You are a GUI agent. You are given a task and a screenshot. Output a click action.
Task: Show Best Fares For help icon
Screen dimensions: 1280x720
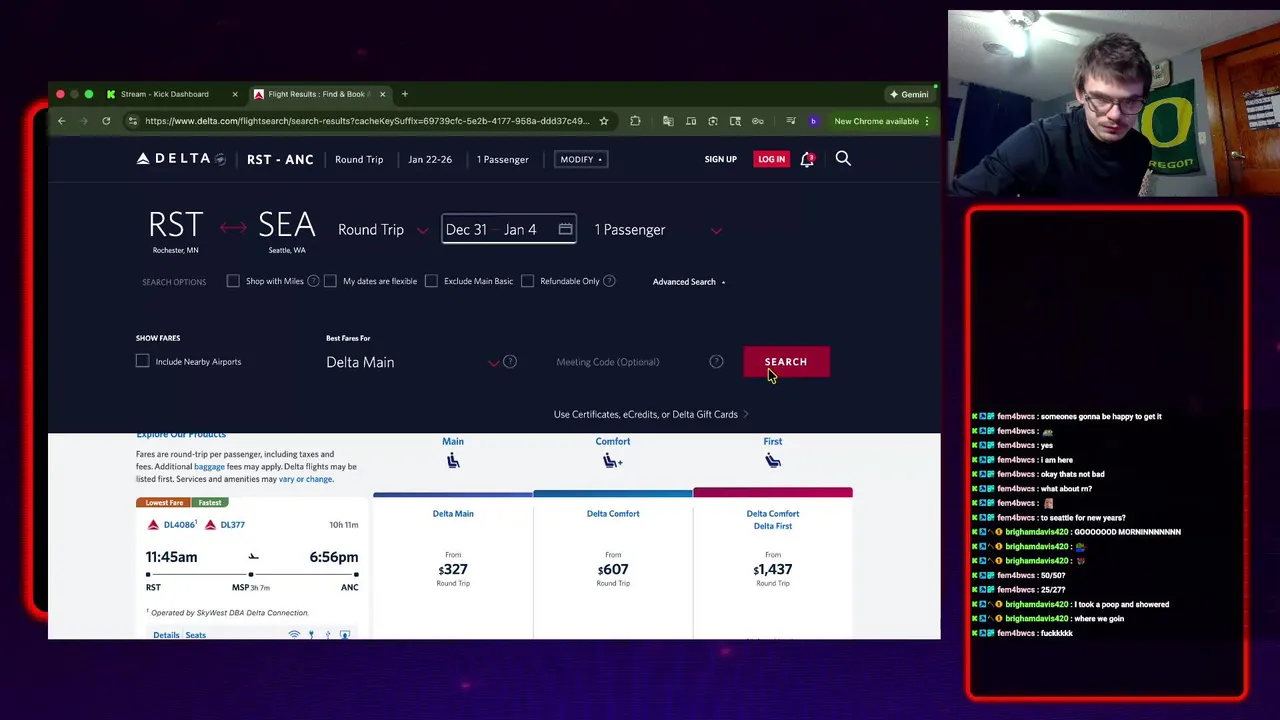[x=510, y=361]
